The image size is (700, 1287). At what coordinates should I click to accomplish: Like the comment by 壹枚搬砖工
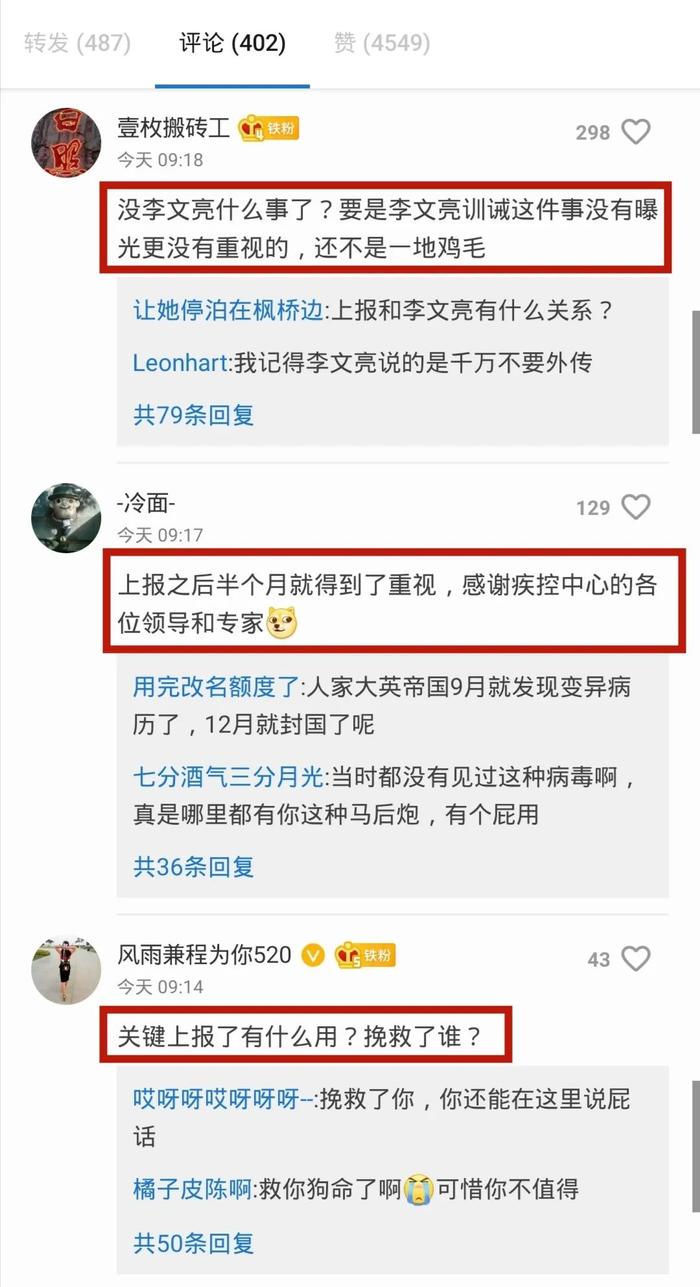point(636,132)
